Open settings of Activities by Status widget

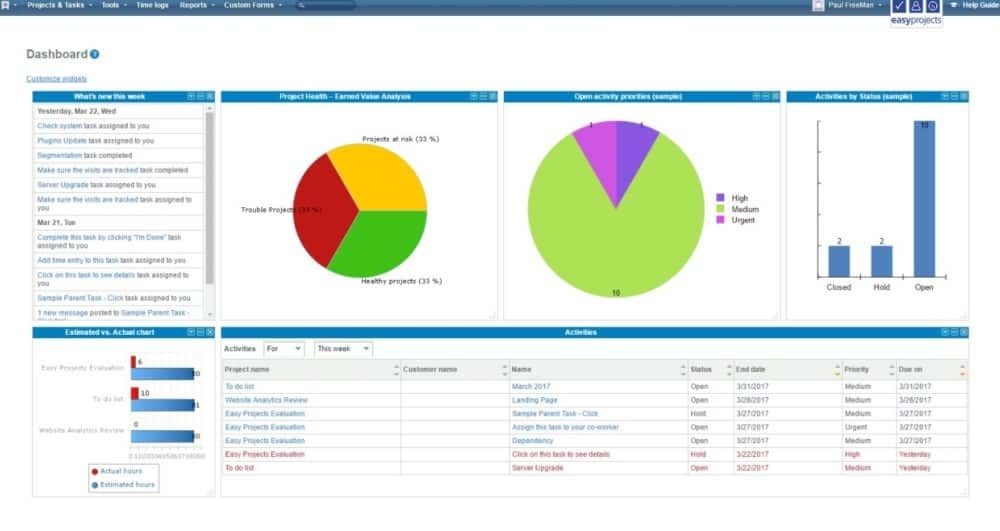click(x=944, y=96)
